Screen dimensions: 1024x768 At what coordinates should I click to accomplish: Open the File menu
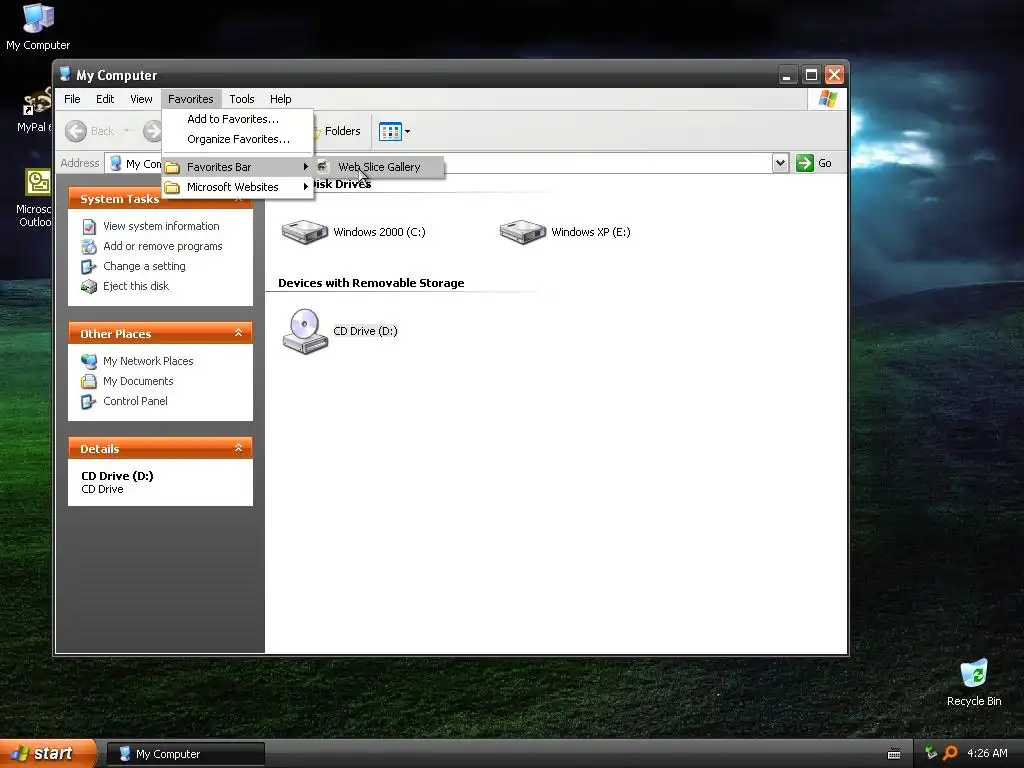point(72,99)
